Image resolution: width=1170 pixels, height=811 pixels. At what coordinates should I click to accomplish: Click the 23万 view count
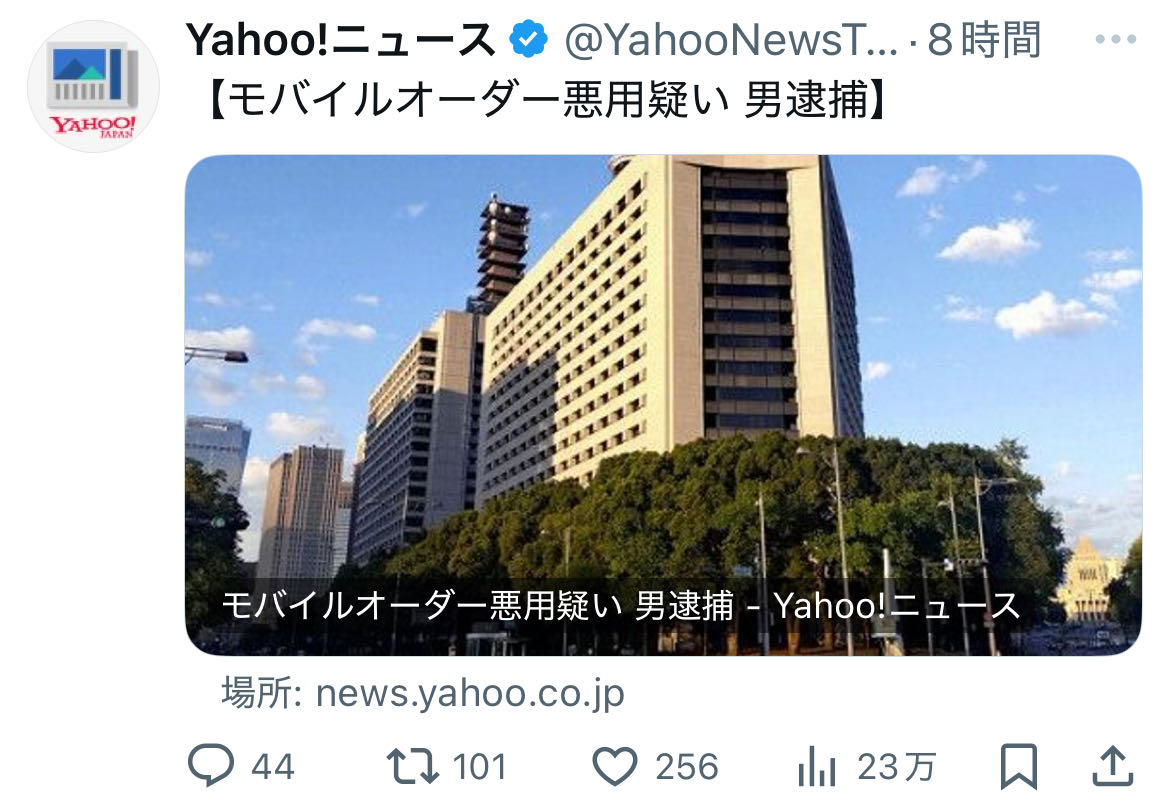pyautogui.click(x=896, y=767)
